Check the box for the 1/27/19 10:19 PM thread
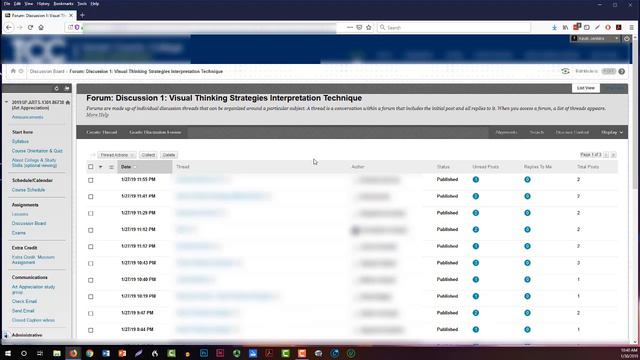Image resolution: width=640 pixels, height=360 pixels. (91, 297)
